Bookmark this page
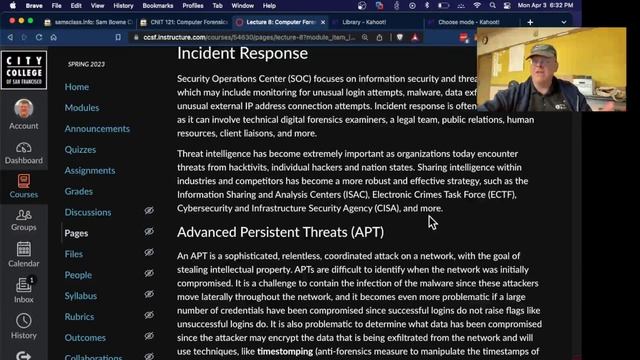This screenshot has width=640, height=360. (118, 37)
